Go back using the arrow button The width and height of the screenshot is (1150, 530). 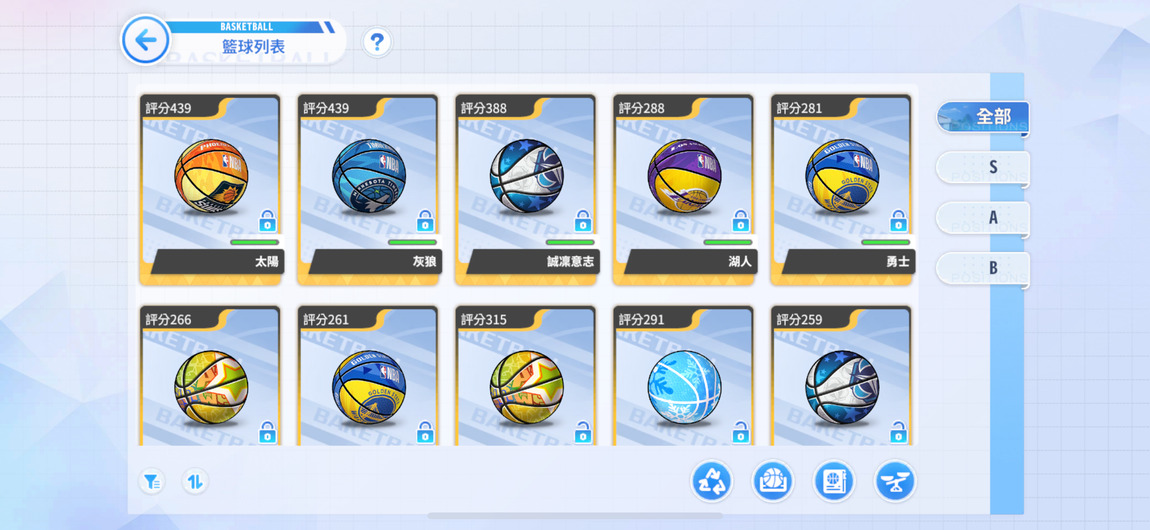(145, 40)
